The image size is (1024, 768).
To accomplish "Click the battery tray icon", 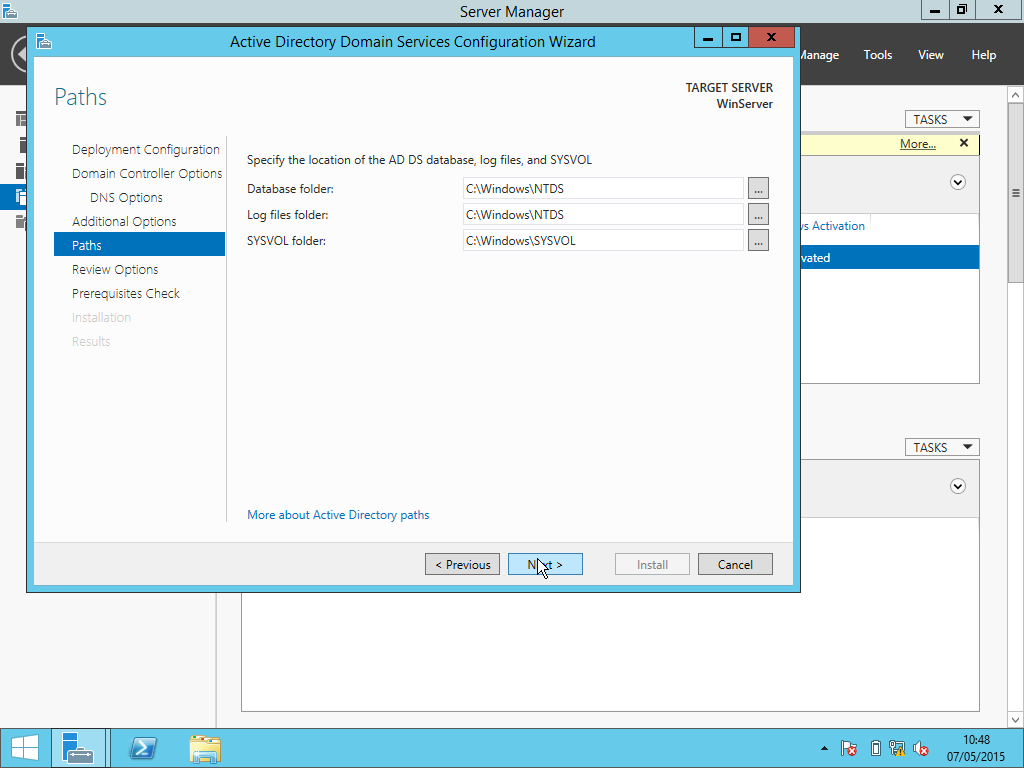I will pos(876,748).
